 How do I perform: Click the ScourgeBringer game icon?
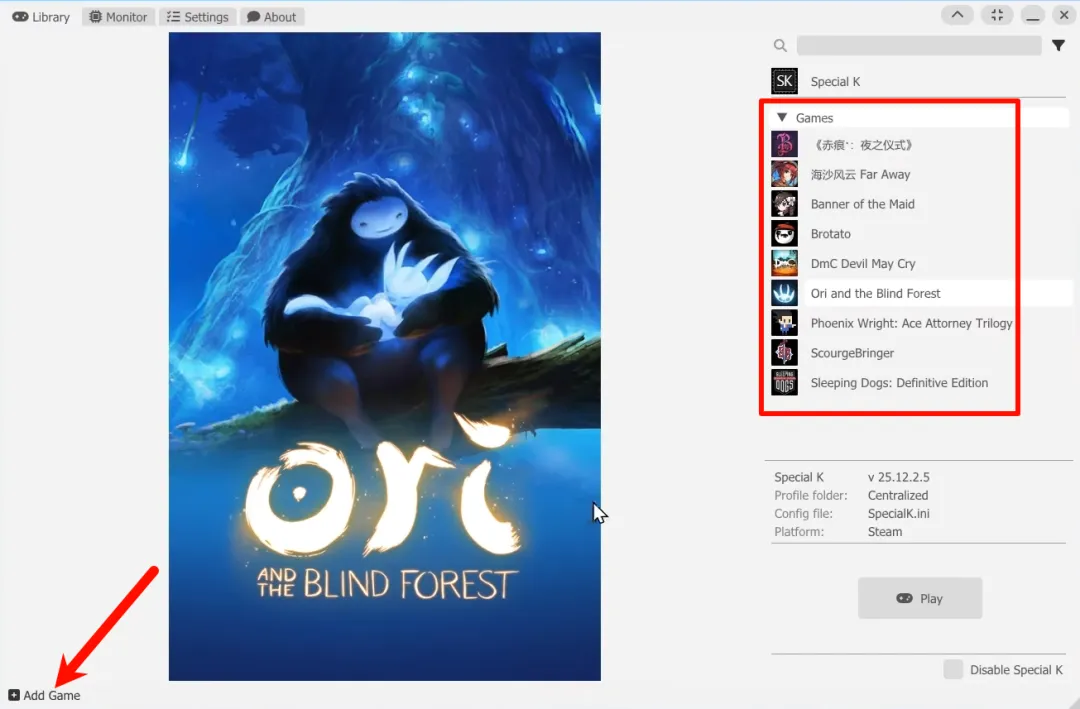[x=785, y=352]
